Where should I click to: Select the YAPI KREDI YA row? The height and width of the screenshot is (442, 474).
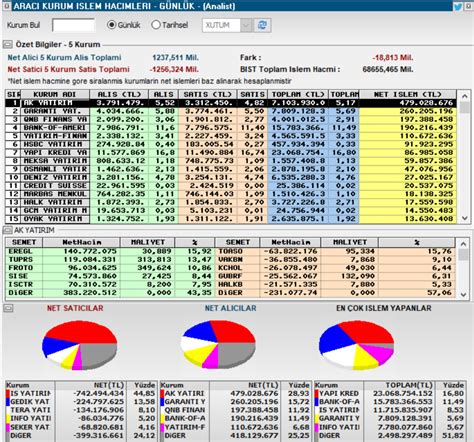[231, 153]
